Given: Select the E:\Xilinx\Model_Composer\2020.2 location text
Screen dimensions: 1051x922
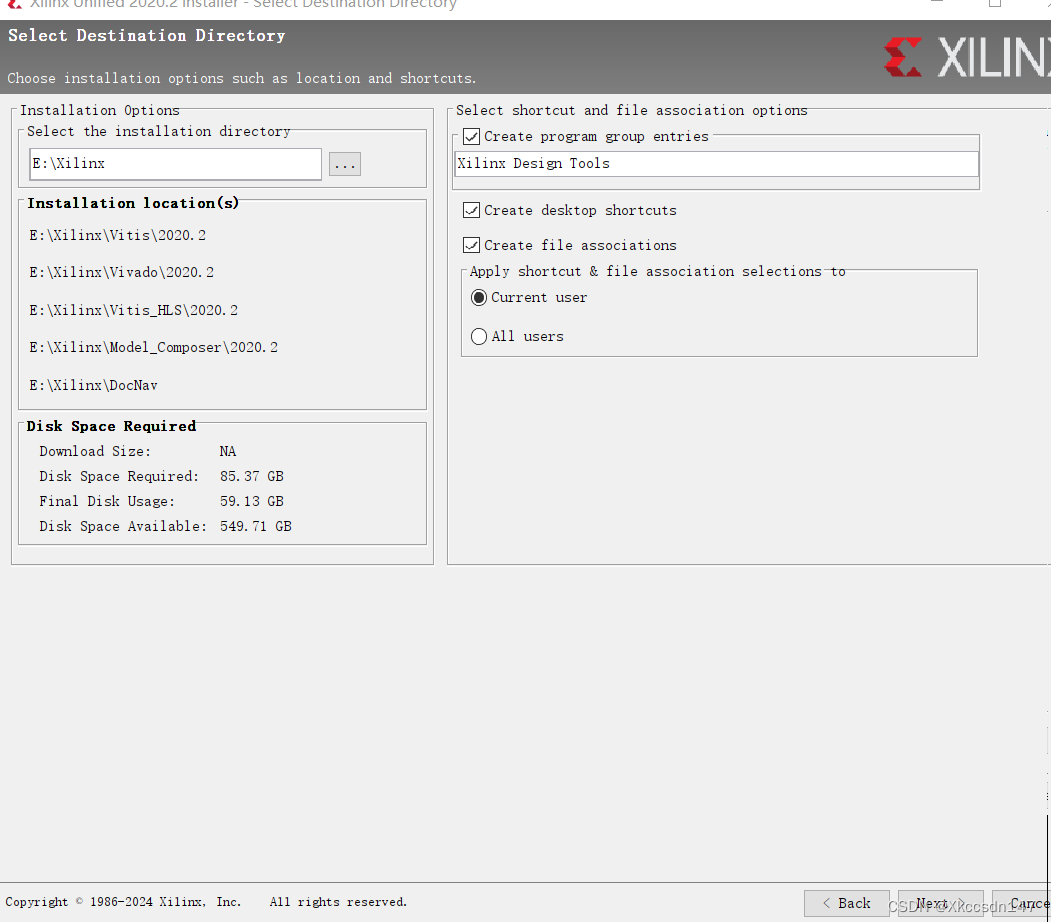Looking at the screenshot, I should click(x=153, y=347).
